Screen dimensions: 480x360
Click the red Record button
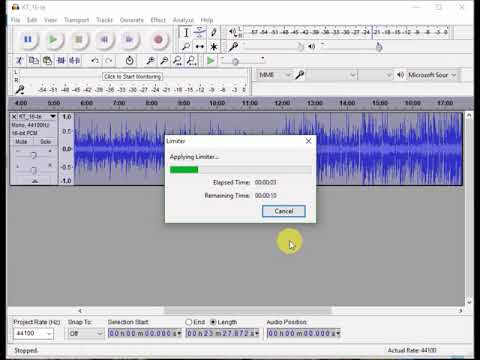pos(159,40)
